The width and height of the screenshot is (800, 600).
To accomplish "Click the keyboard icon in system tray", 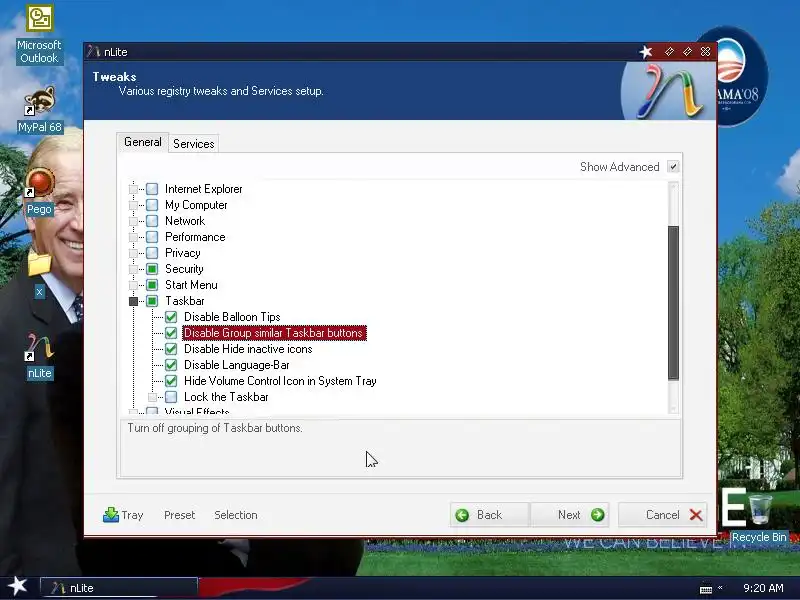I will (x=706, y=589).
